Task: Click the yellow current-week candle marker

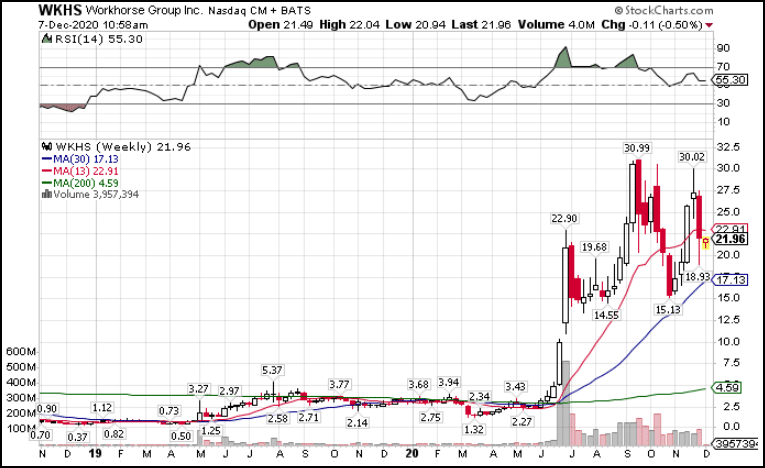Action: [705, 243]
